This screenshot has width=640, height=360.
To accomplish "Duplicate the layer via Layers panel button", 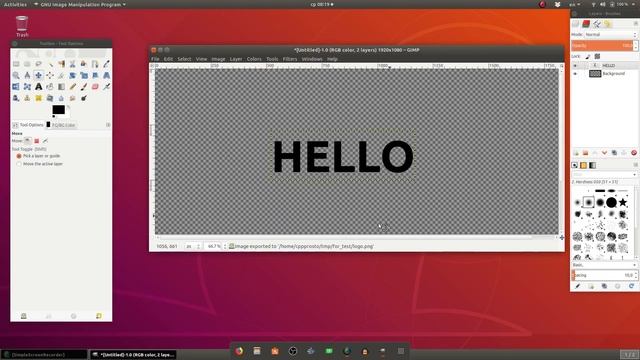I will [x=614, y=153].
